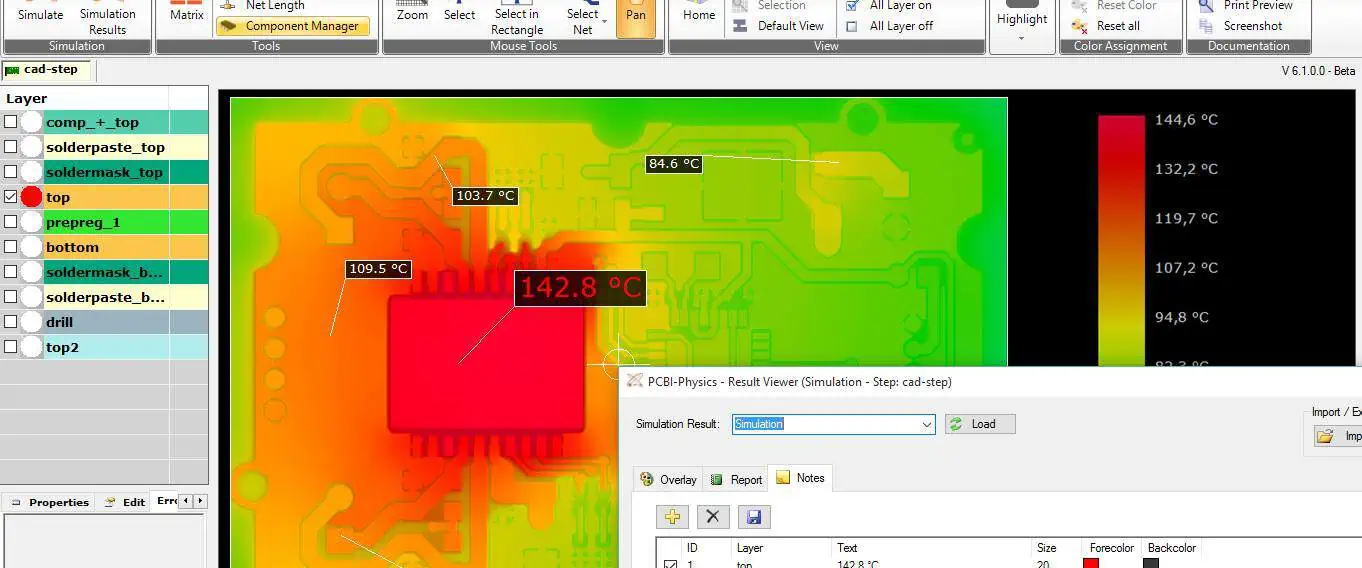This screenshot has height=568, width=1362.
Task: Open the Component Manager tool
Action: point(292,26)
